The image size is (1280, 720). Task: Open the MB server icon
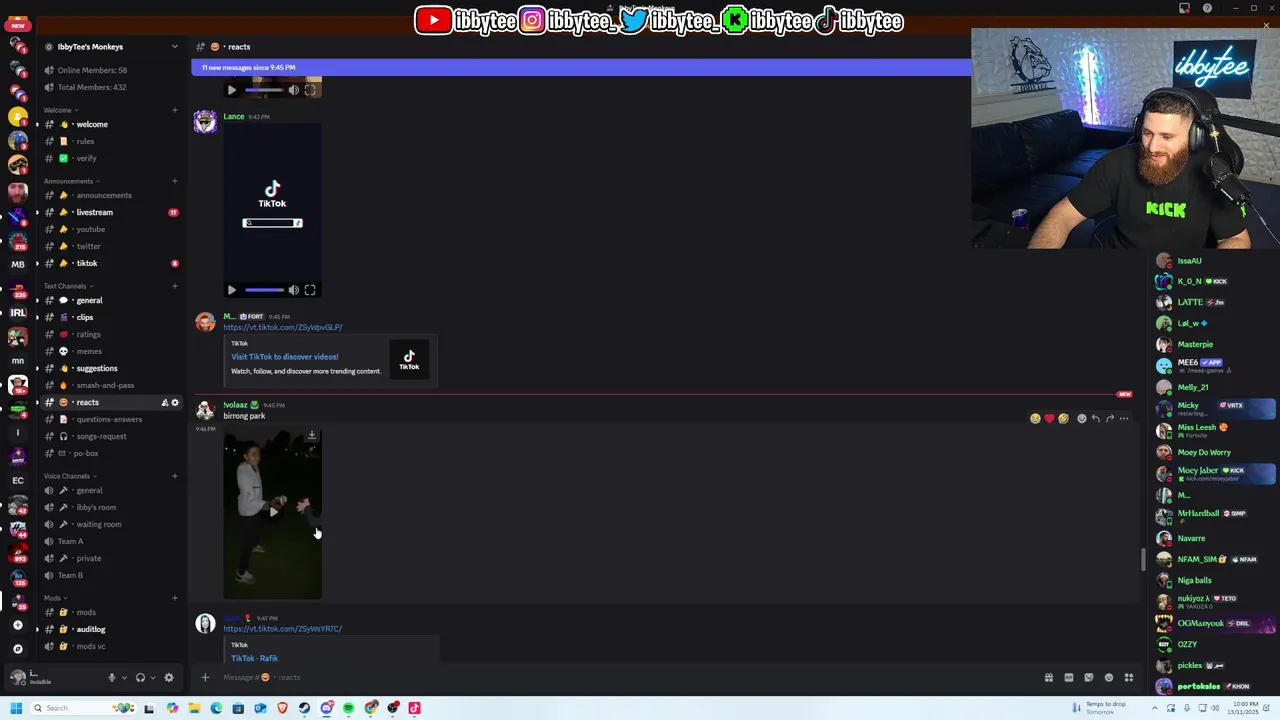17,264
